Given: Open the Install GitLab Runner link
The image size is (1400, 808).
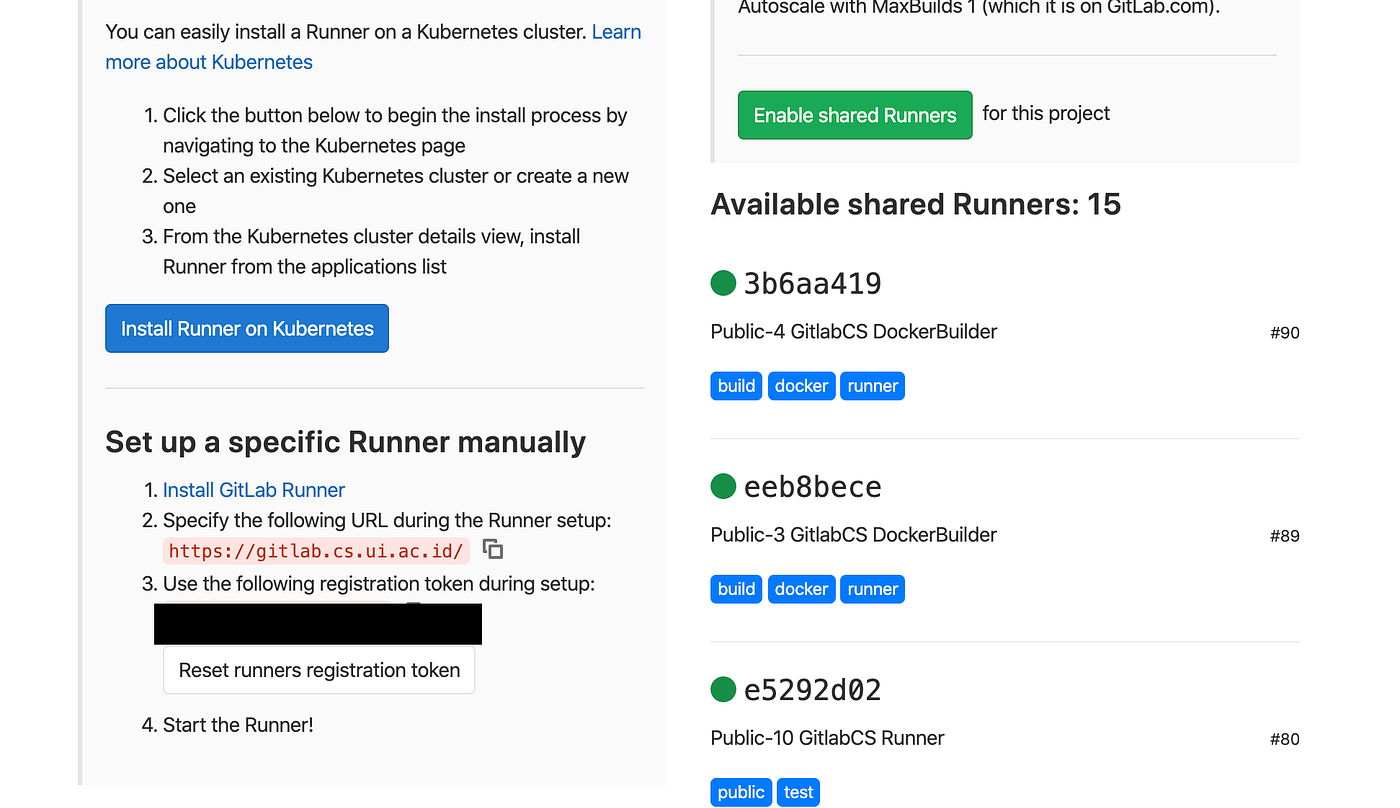Looking at the screenshot, I should [x=253, y=490].
